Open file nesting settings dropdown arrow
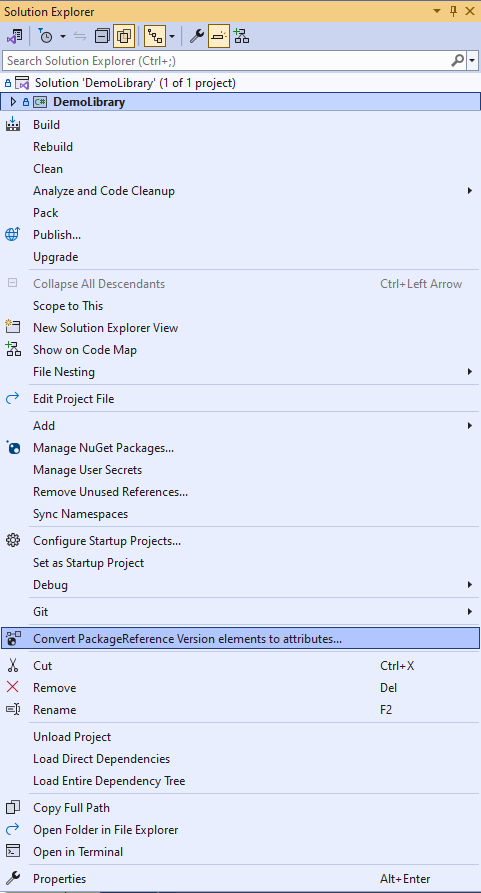The width and height of the screenshot is (481, 893). (x=172, y=36)
